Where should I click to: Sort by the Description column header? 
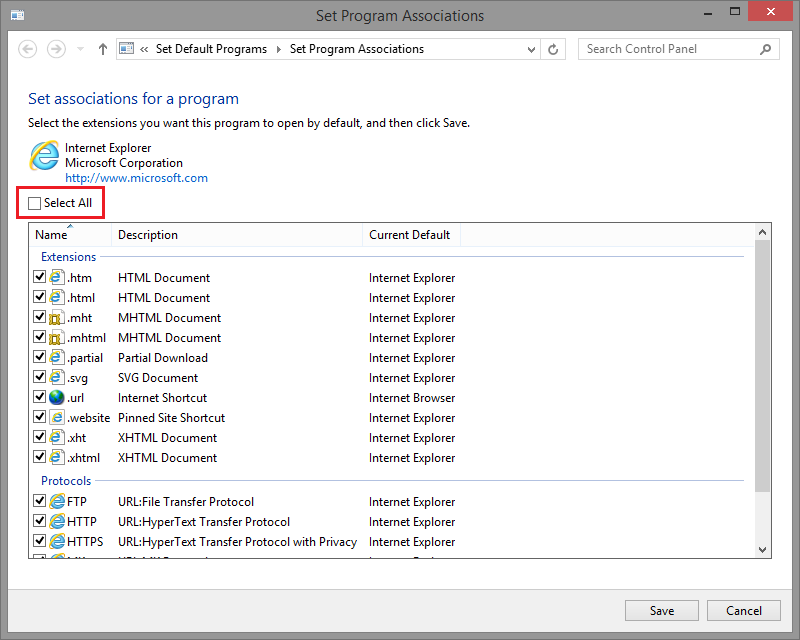click(x=237, y=235)
